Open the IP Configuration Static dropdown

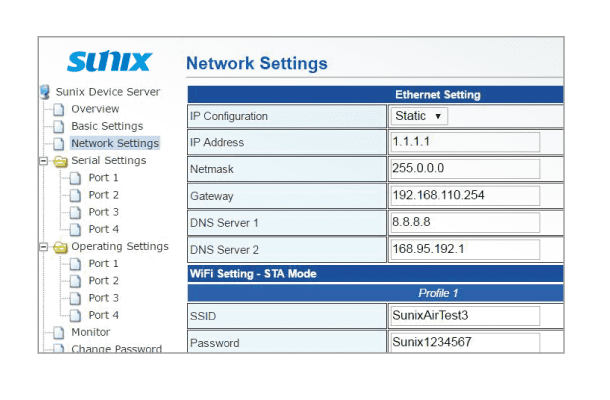coord(419,116)
